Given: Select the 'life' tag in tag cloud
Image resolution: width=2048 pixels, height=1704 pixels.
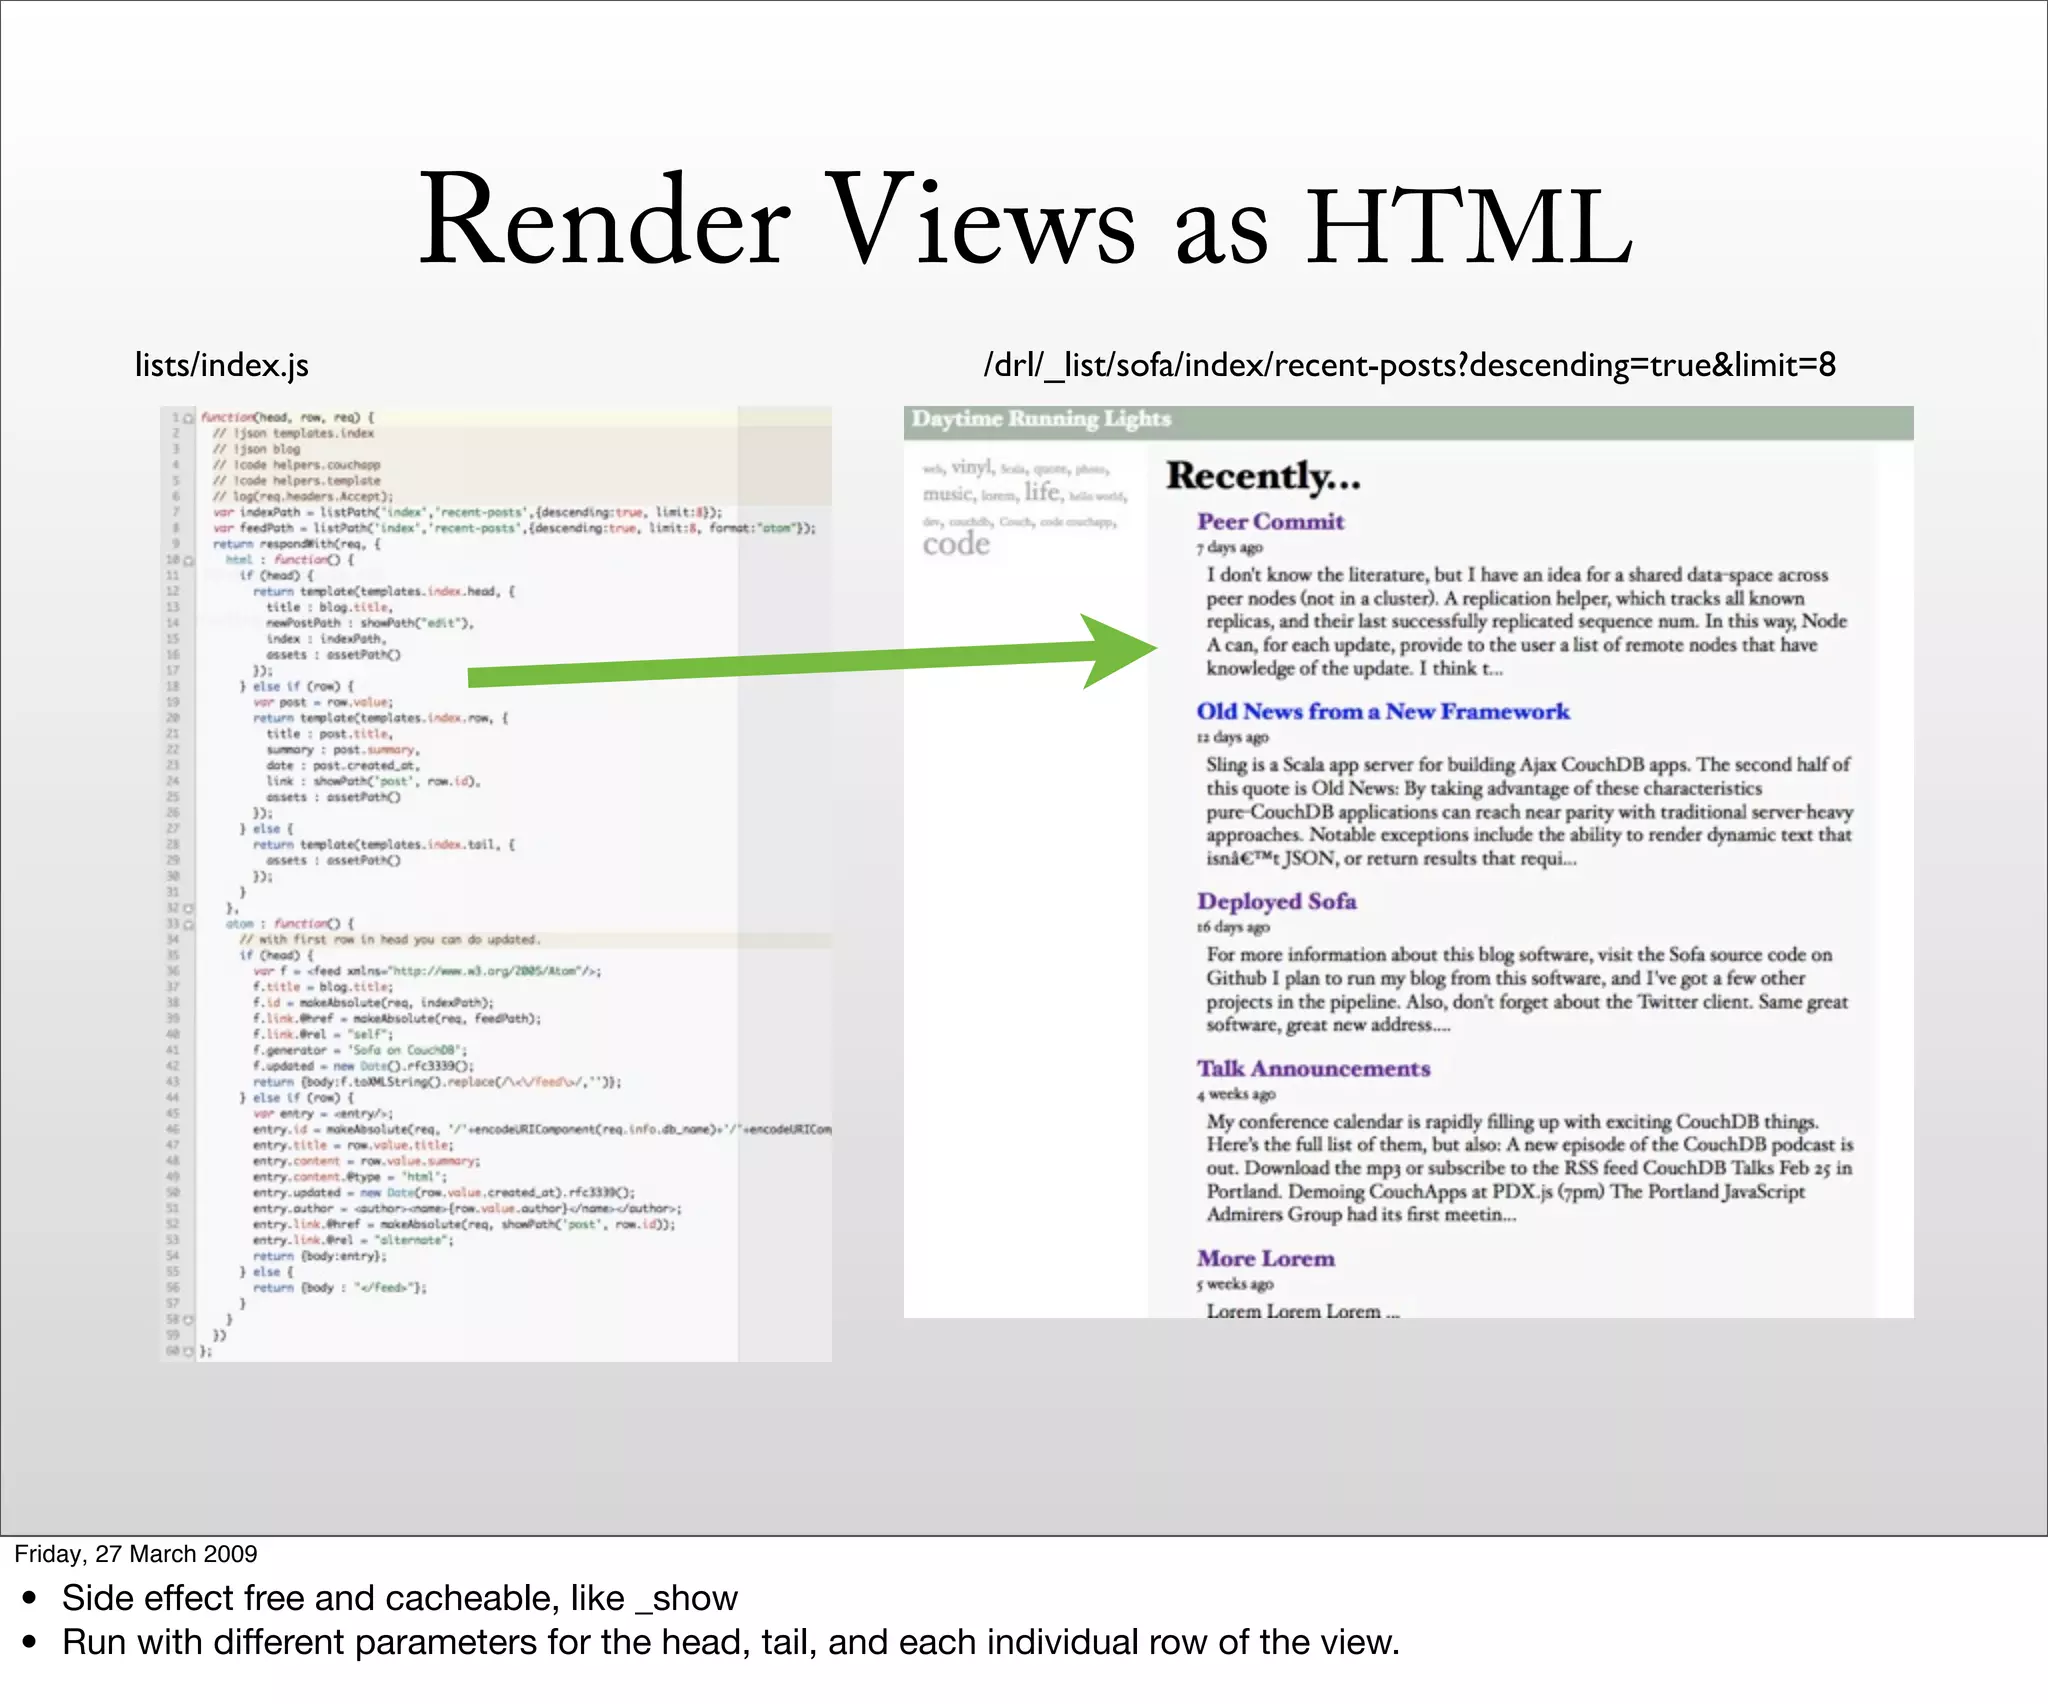Looking at the screenshot, I should tap(1042, 491).
